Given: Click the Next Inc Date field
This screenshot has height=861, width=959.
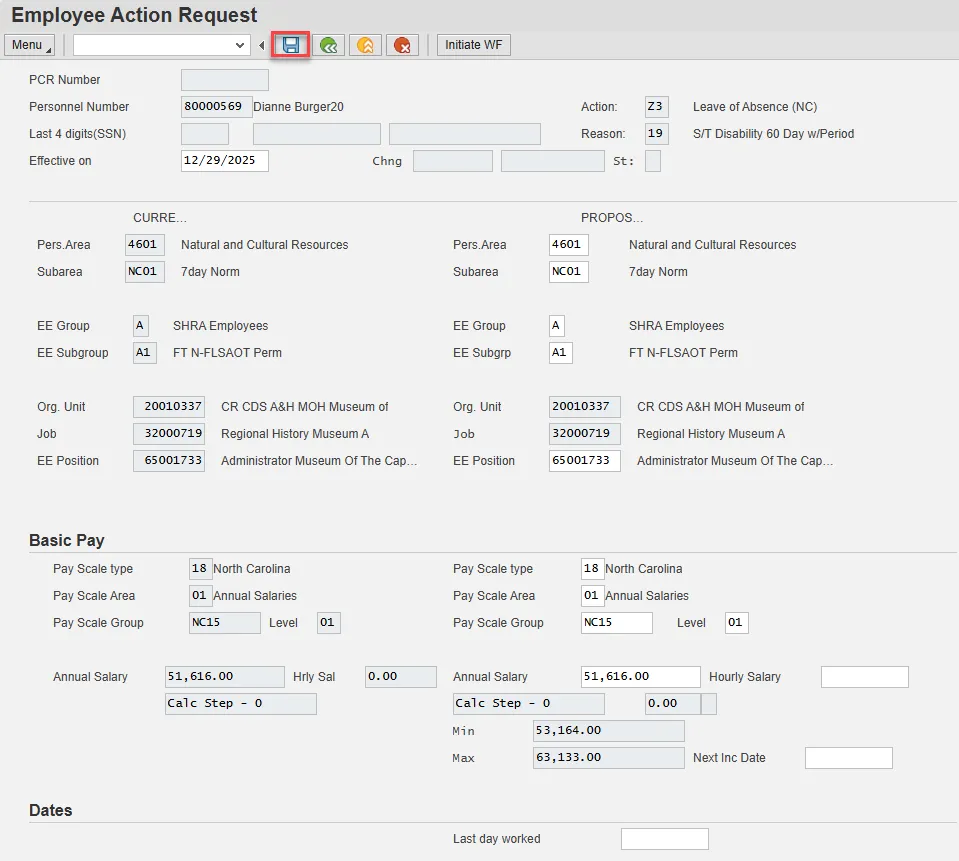Looking at the screenshot, I should click(x=848, y=758).
